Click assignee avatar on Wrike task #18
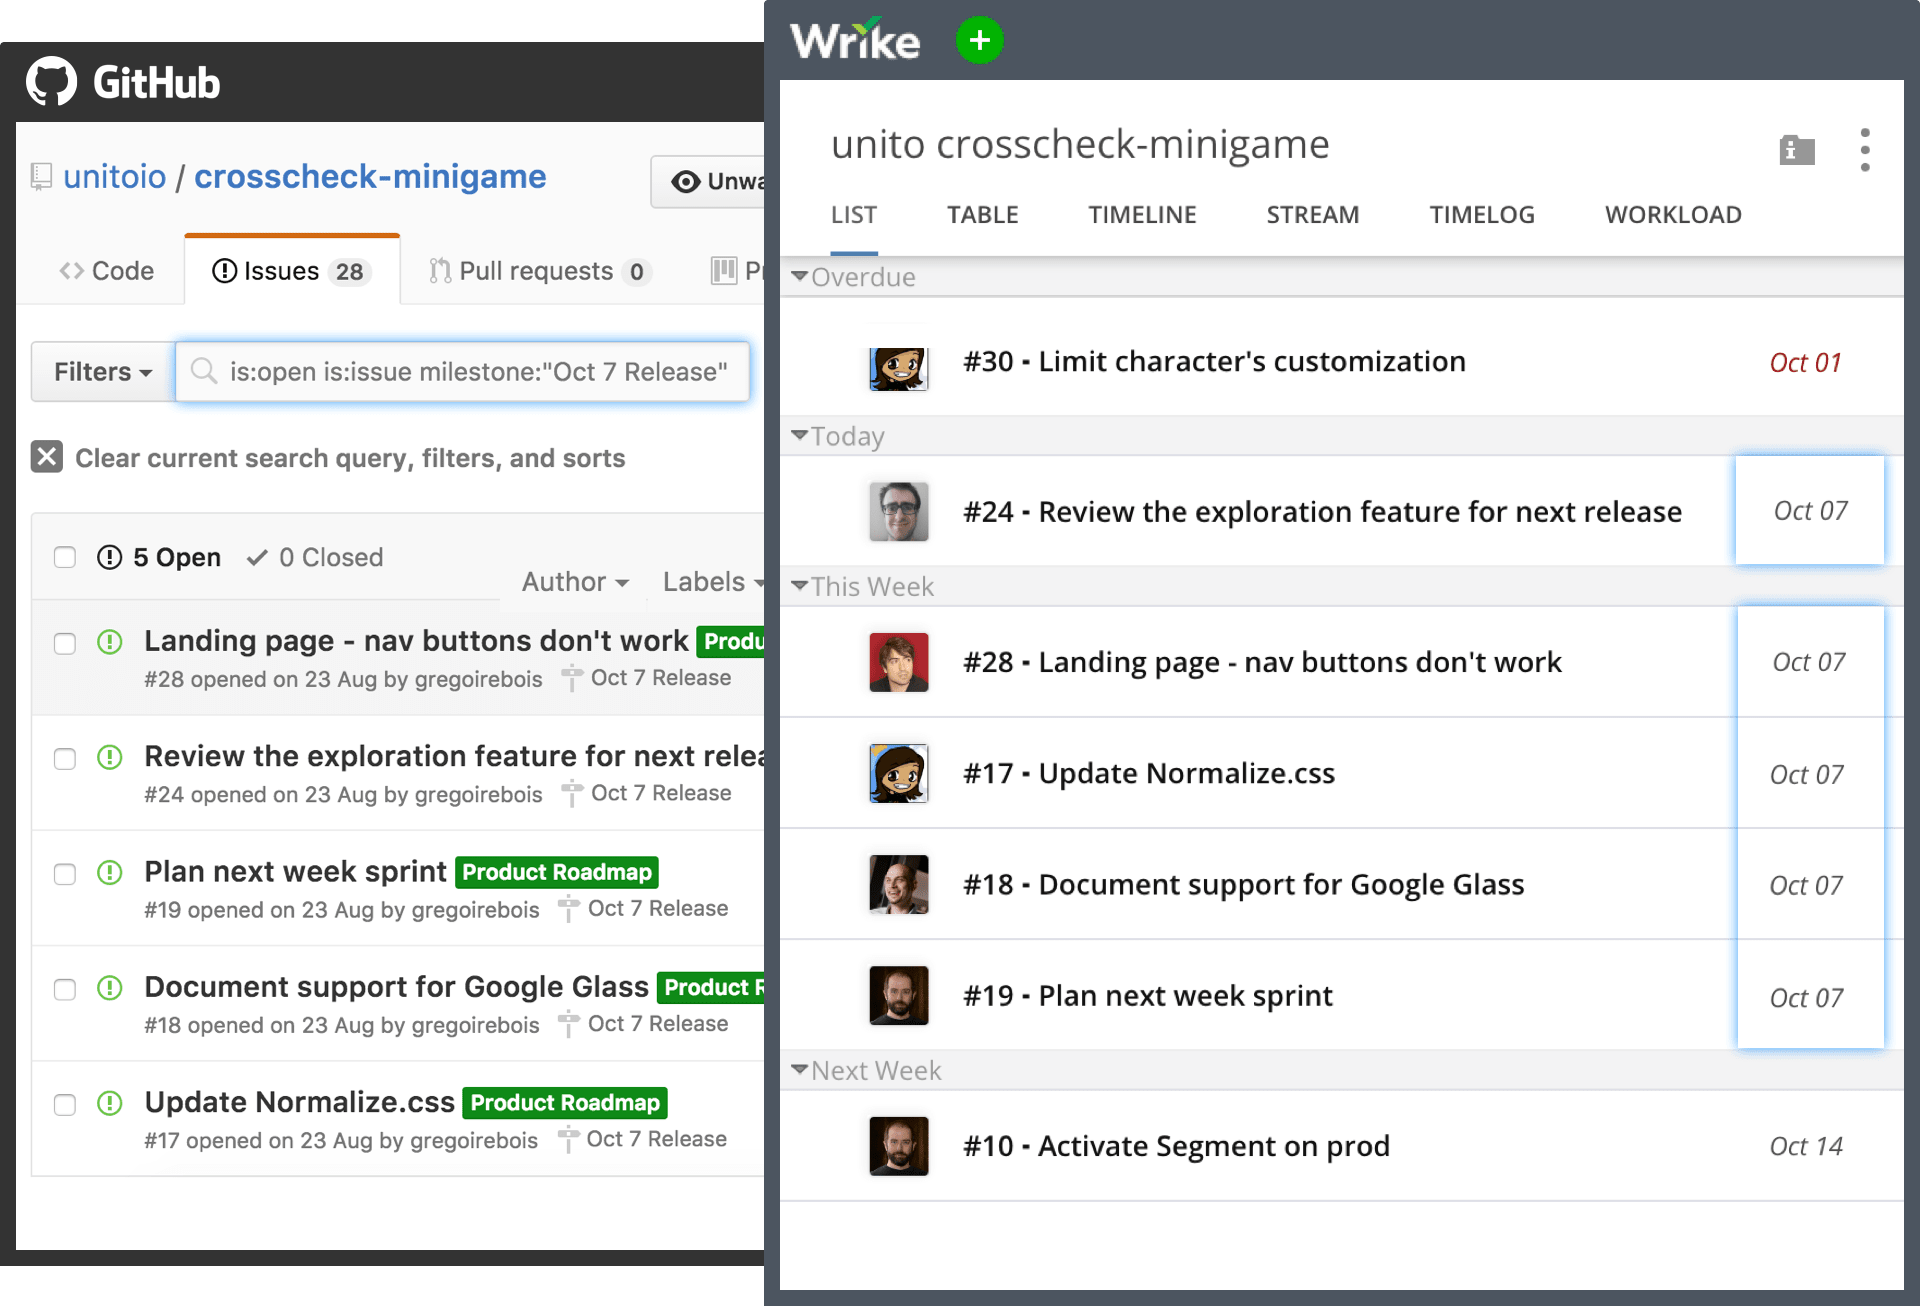 click(x=899, y=884)
